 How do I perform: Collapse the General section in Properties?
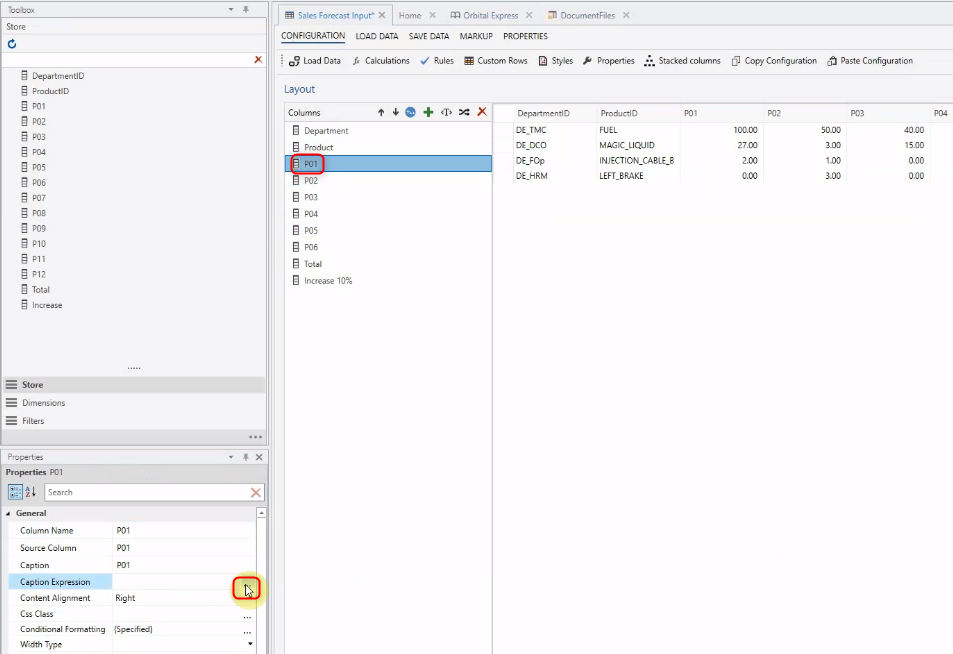point(8,512)
